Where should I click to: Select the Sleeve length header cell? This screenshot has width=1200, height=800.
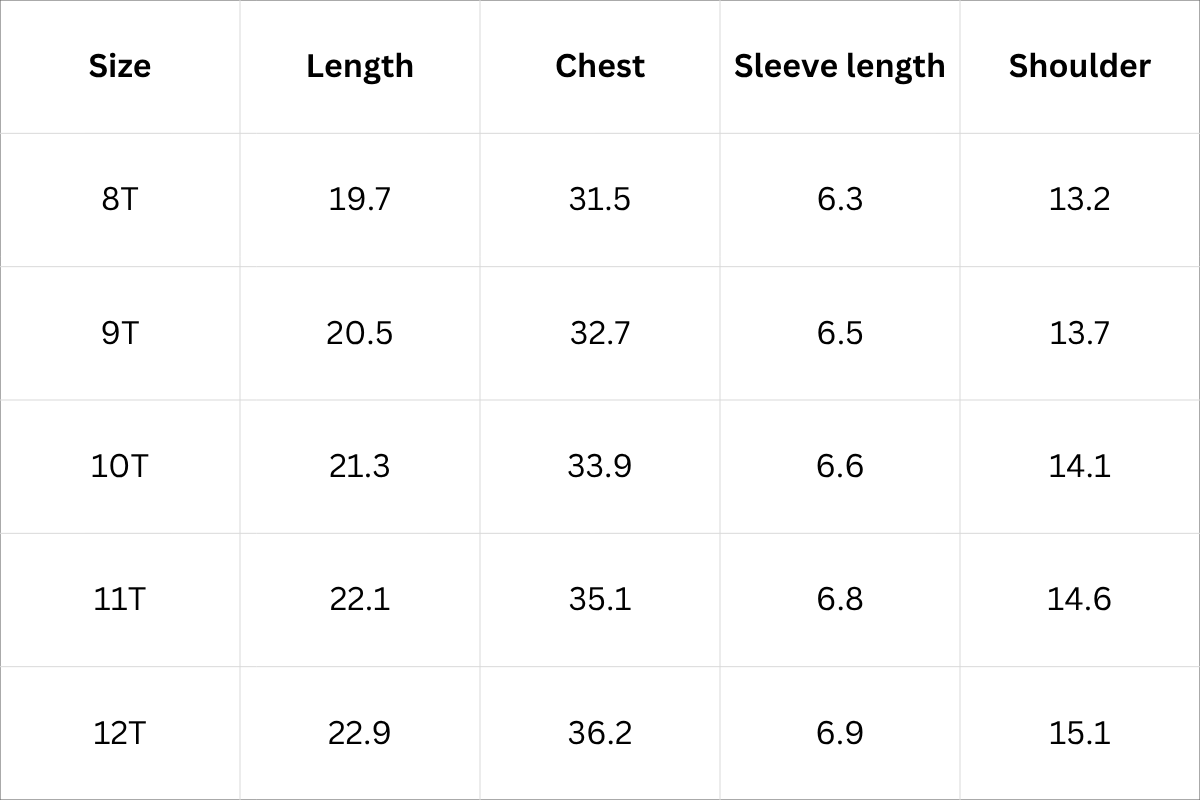coord(839,66)
